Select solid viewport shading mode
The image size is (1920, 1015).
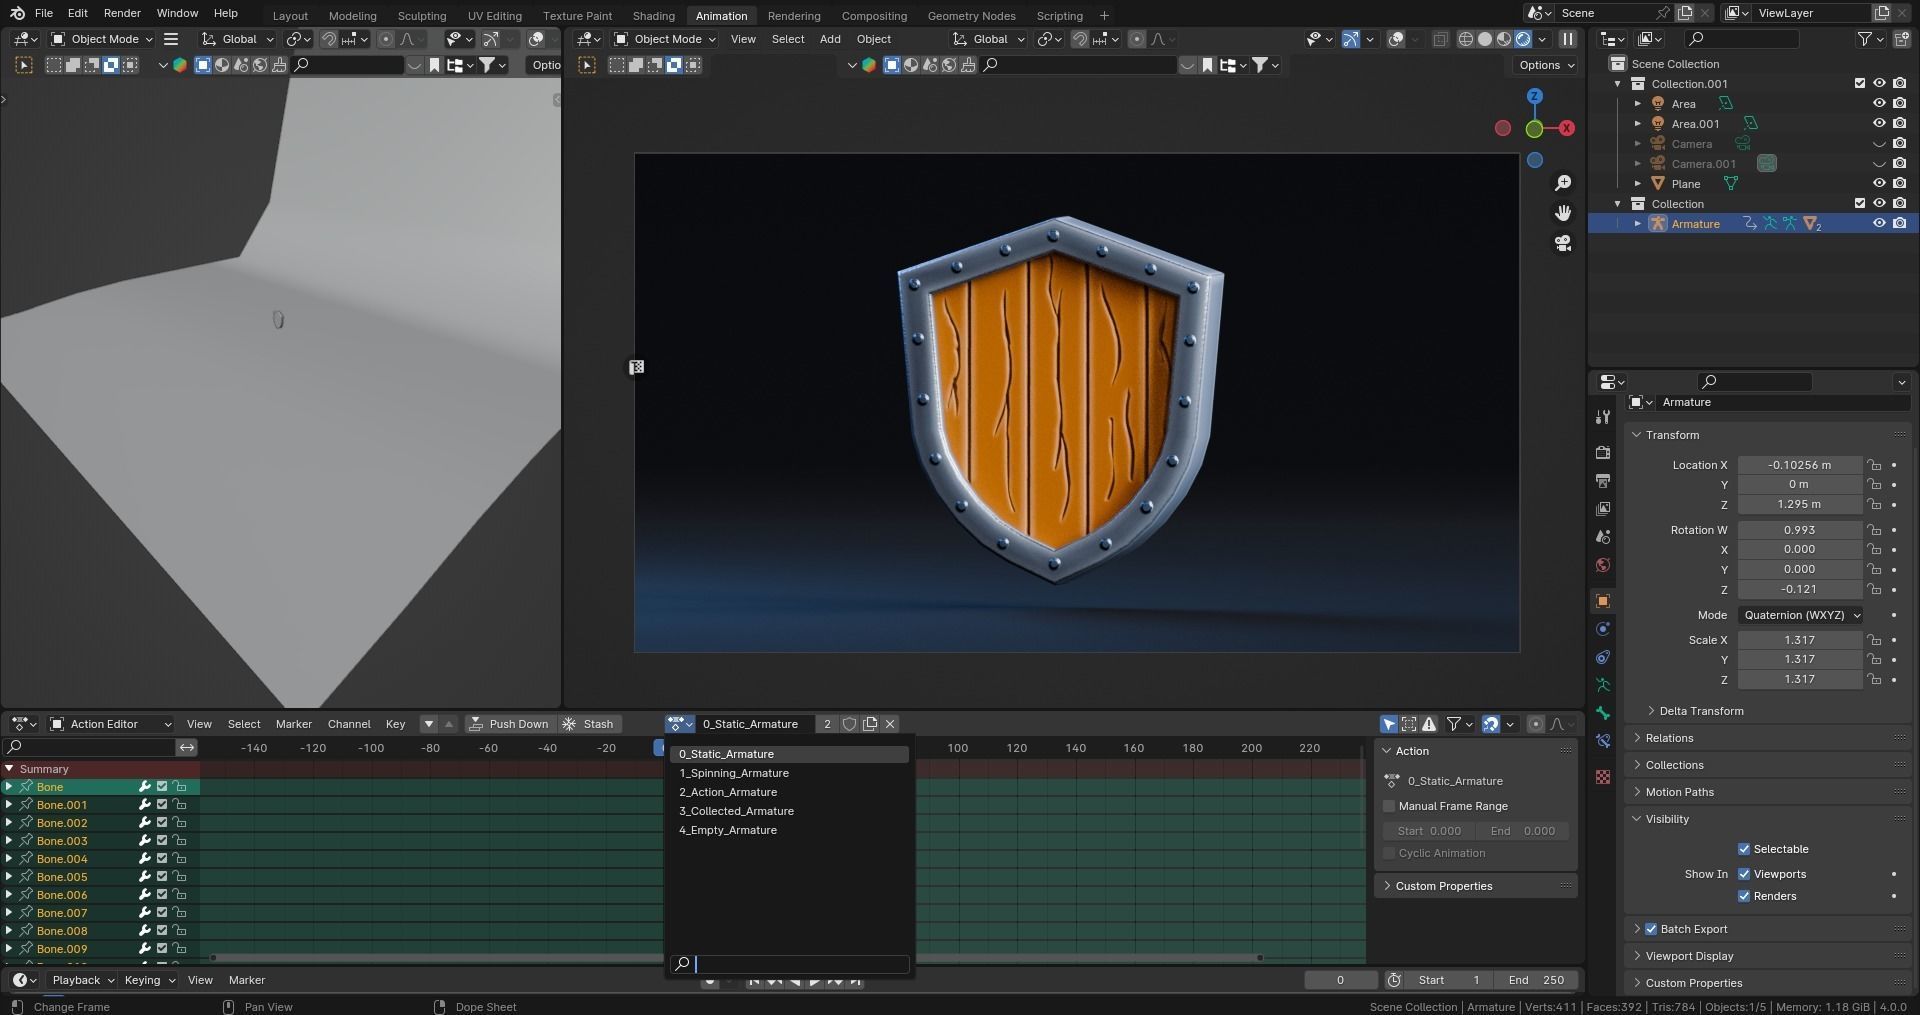[1485, 39]
